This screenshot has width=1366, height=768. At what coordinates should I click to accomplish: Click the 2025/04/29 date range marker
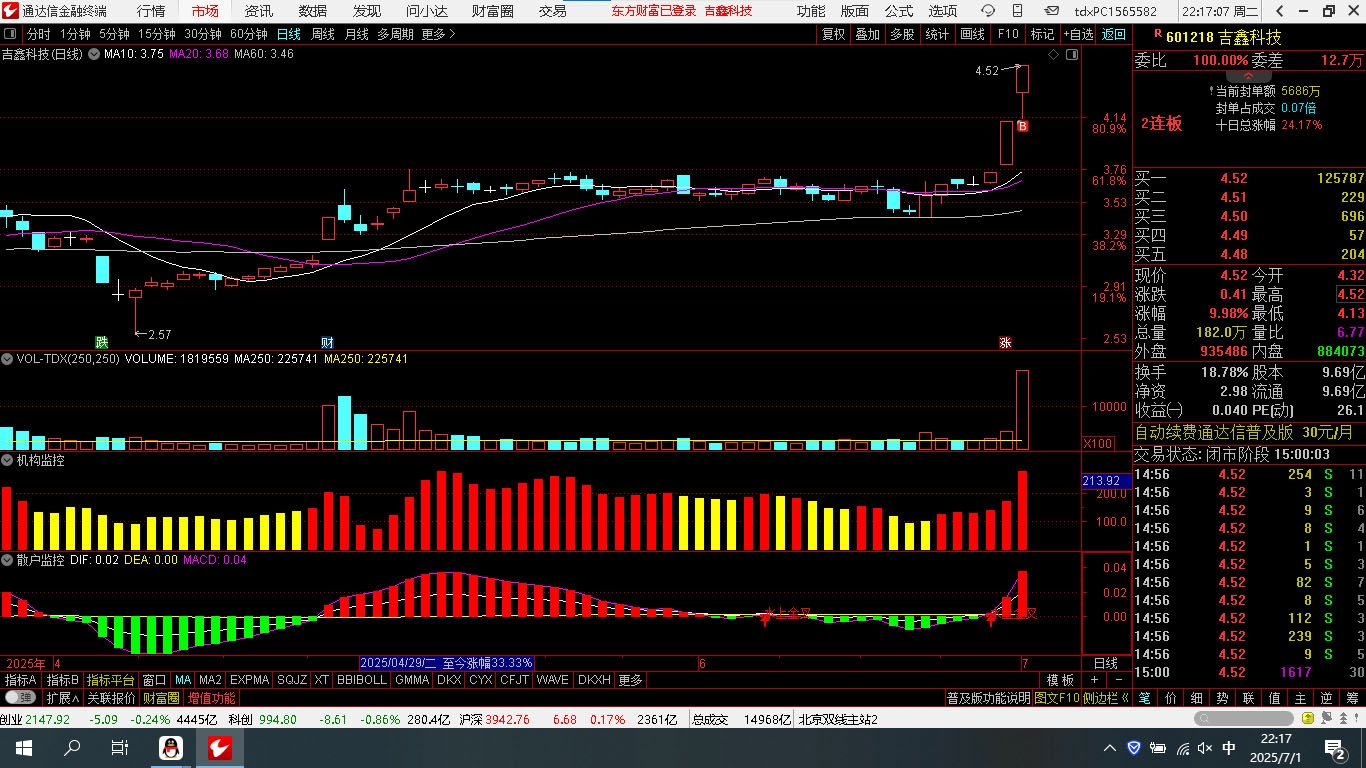[446, 663]
